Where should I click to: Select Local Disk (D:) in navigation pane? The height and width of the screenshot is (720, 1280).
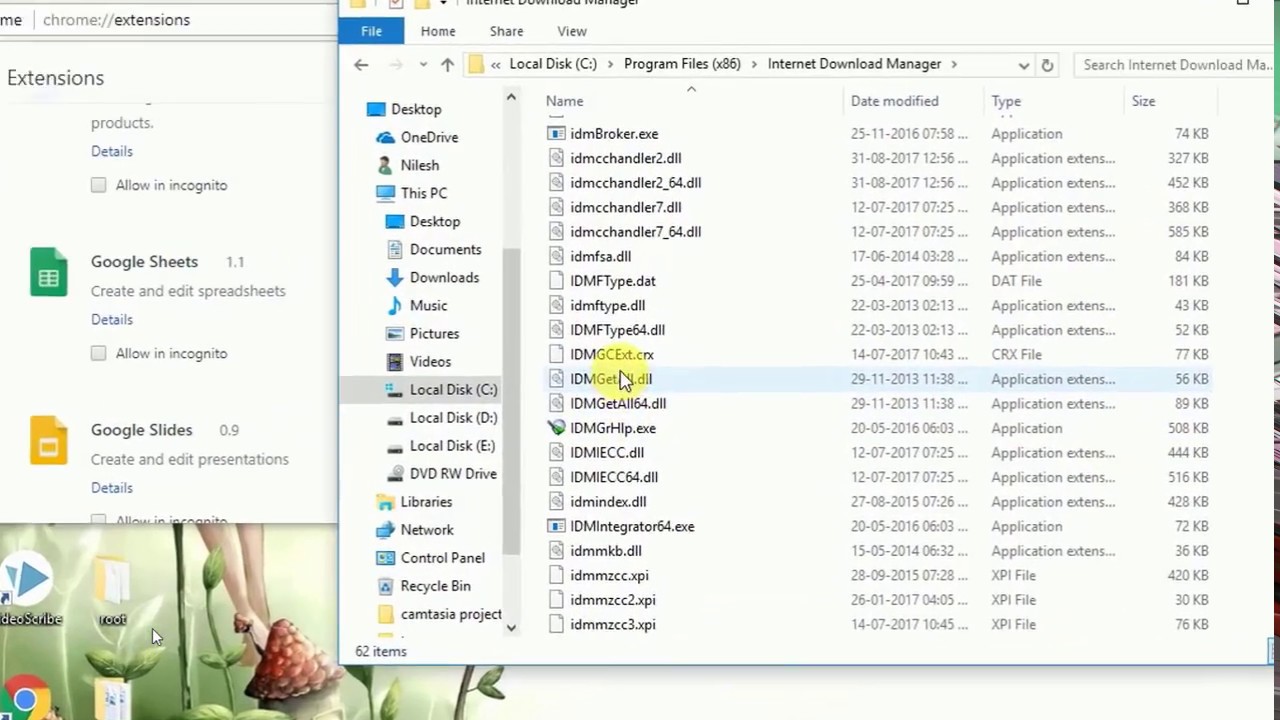pos(453,417)
